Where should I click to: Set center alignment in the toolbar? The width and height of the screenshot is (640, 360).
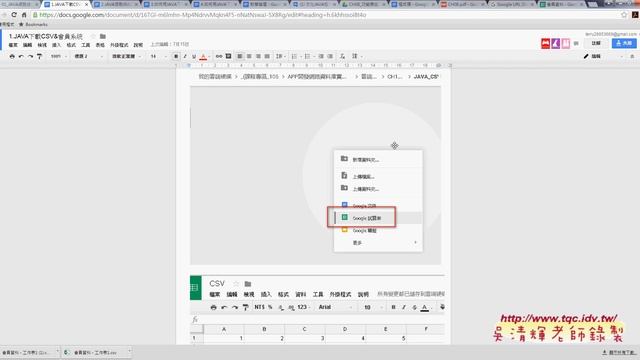coord(249,56)
